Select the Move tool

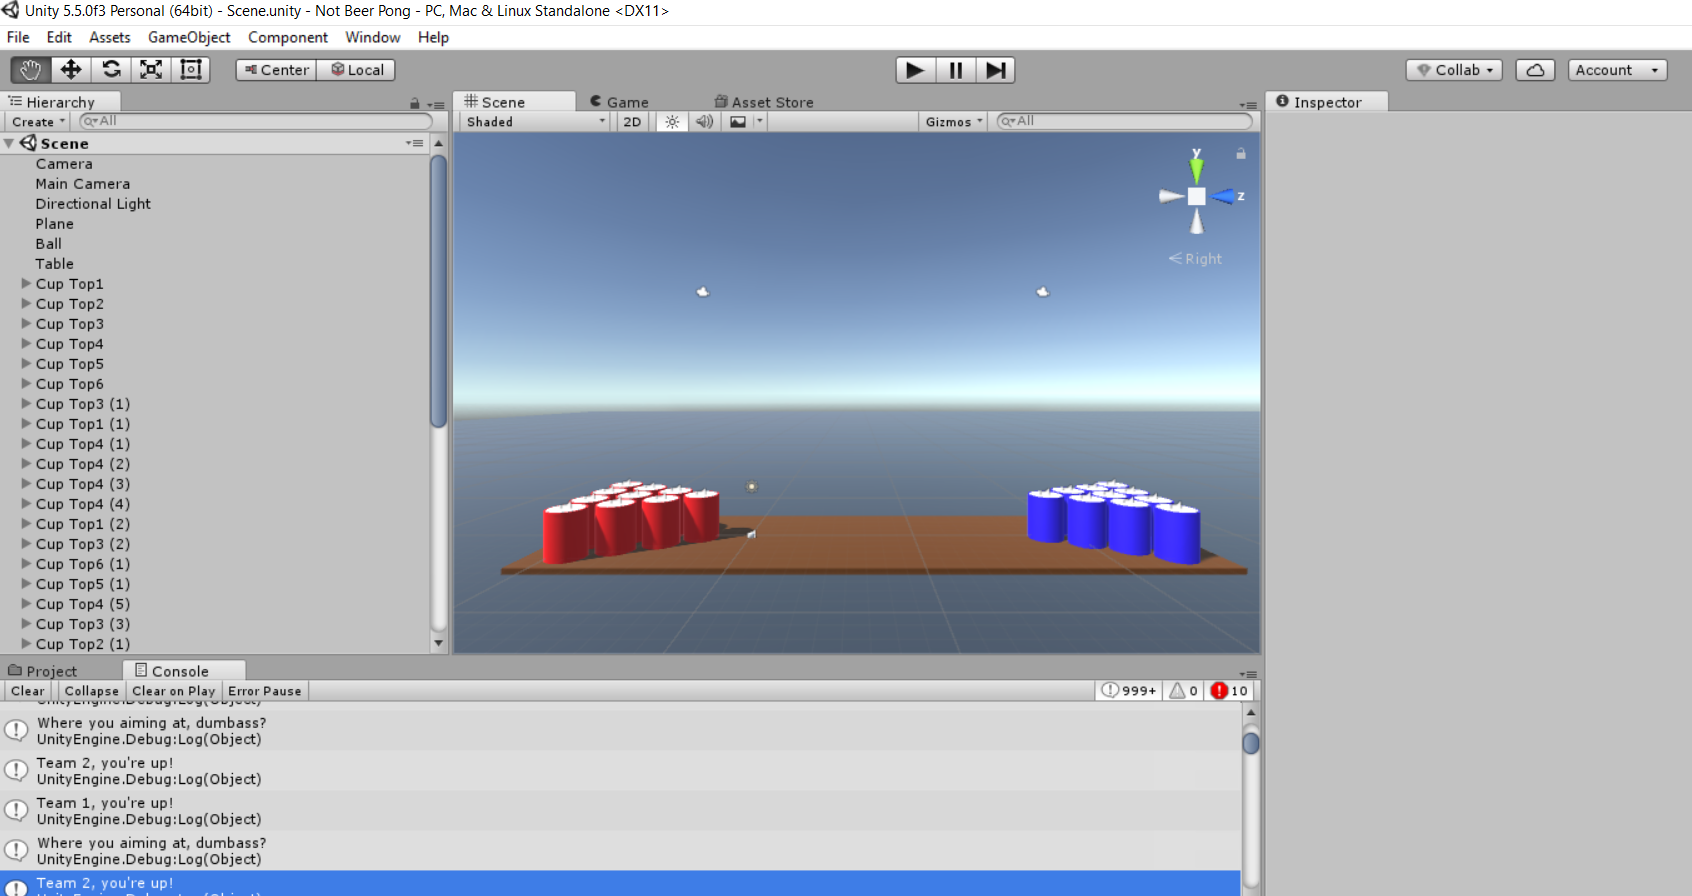pos(71,70)
